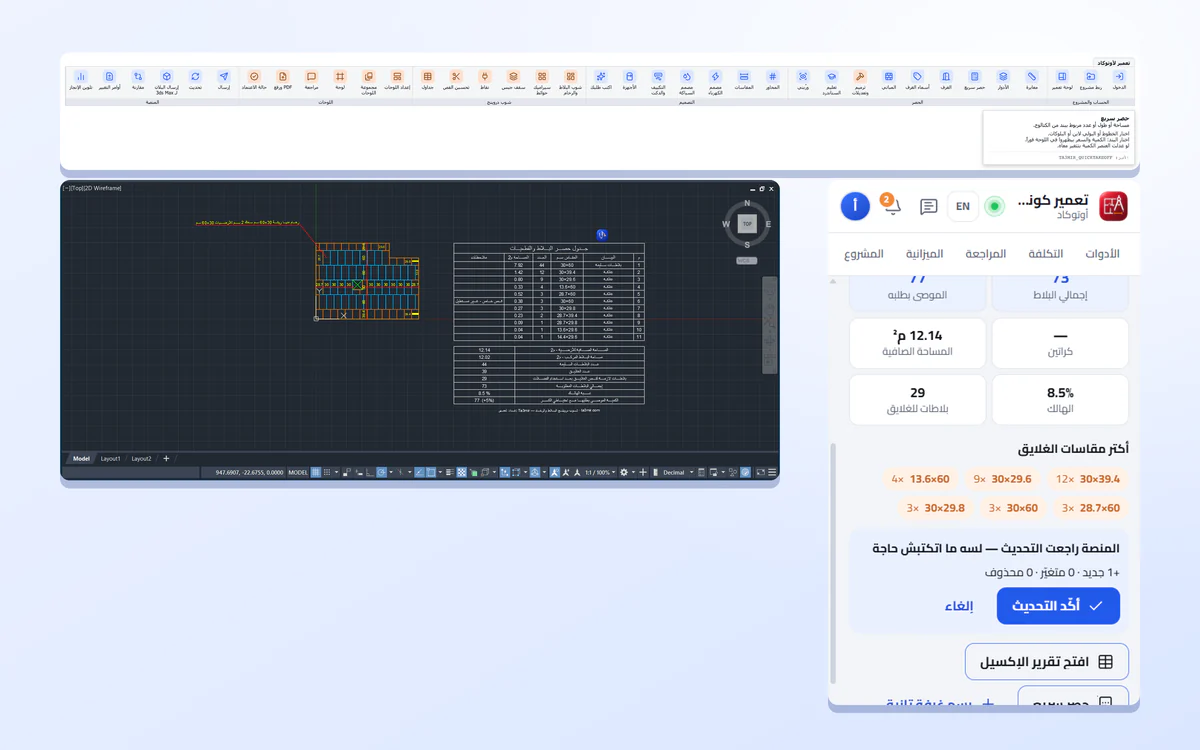Screen dimensions: 1200x750
Task: Select the Layout1 tab
Action: pyautogui.click(x=110, y=458)
